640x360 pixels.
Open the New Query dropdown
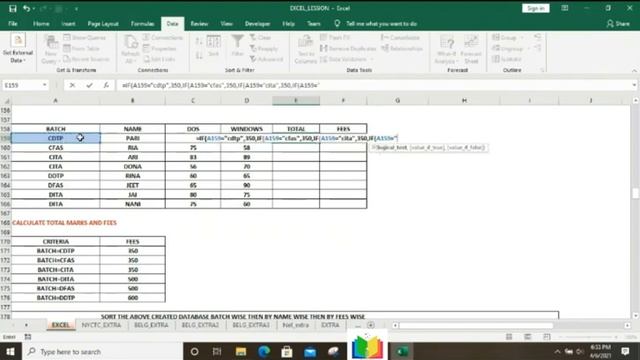pyautogui.click(x=51, y=49)
